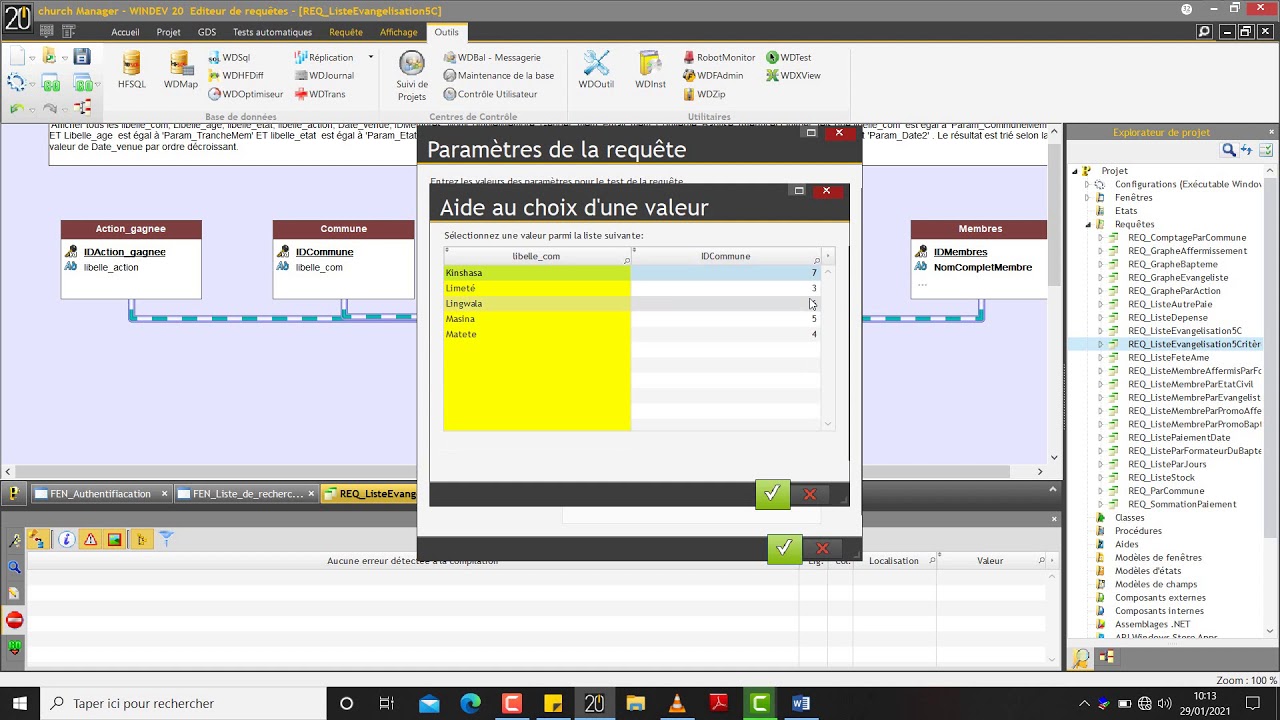1280x720 pixels.
Task: Launch WDTest utility
Action: 789,58
